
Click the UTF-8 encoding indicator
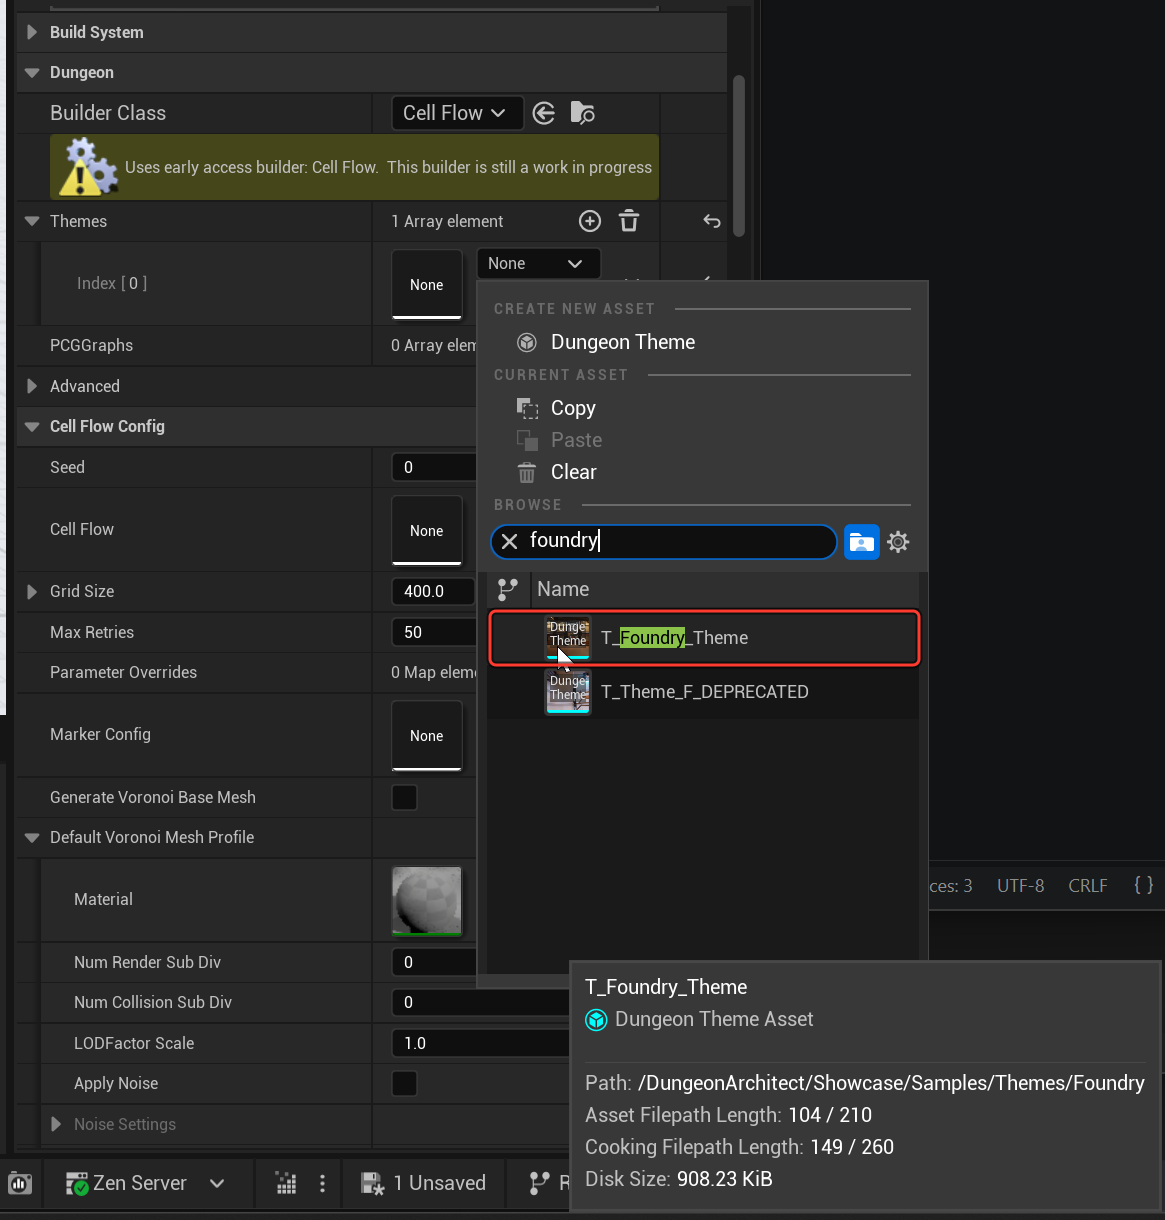[1020, 886]
